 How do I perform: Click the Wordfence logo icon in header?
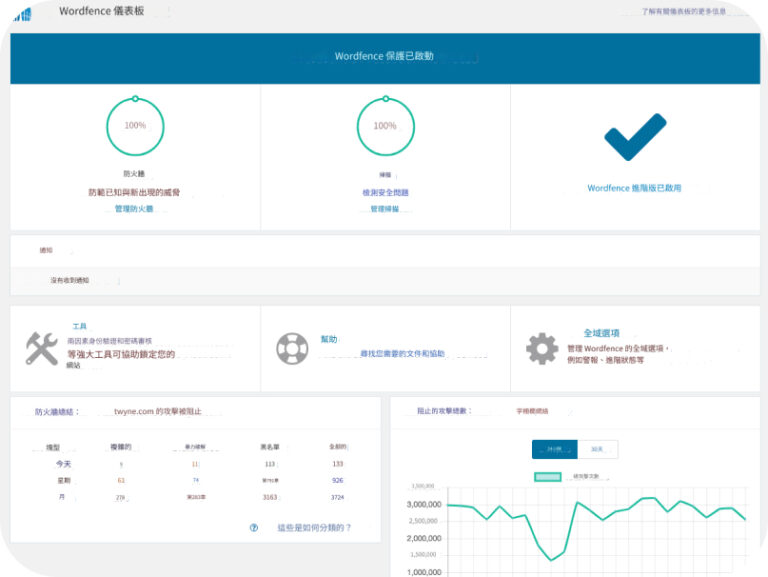[22, 13]
